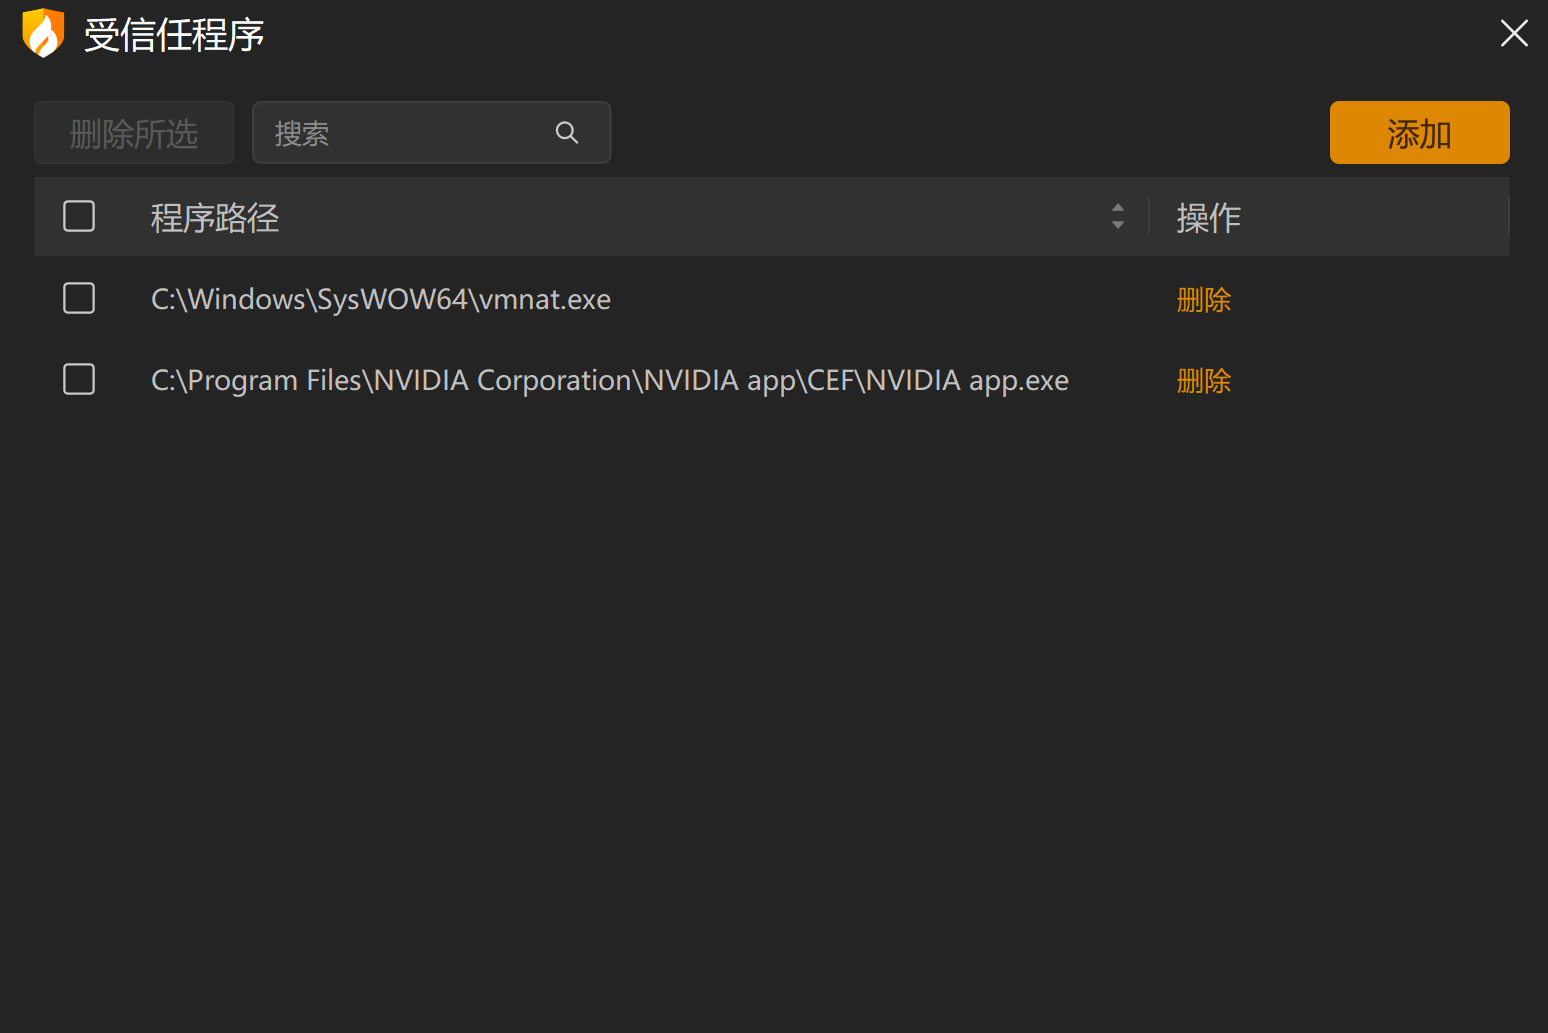Screen dimensions: 1548x1033
Task: Click the 操作 column header
Action: (x=1208, y=217)
